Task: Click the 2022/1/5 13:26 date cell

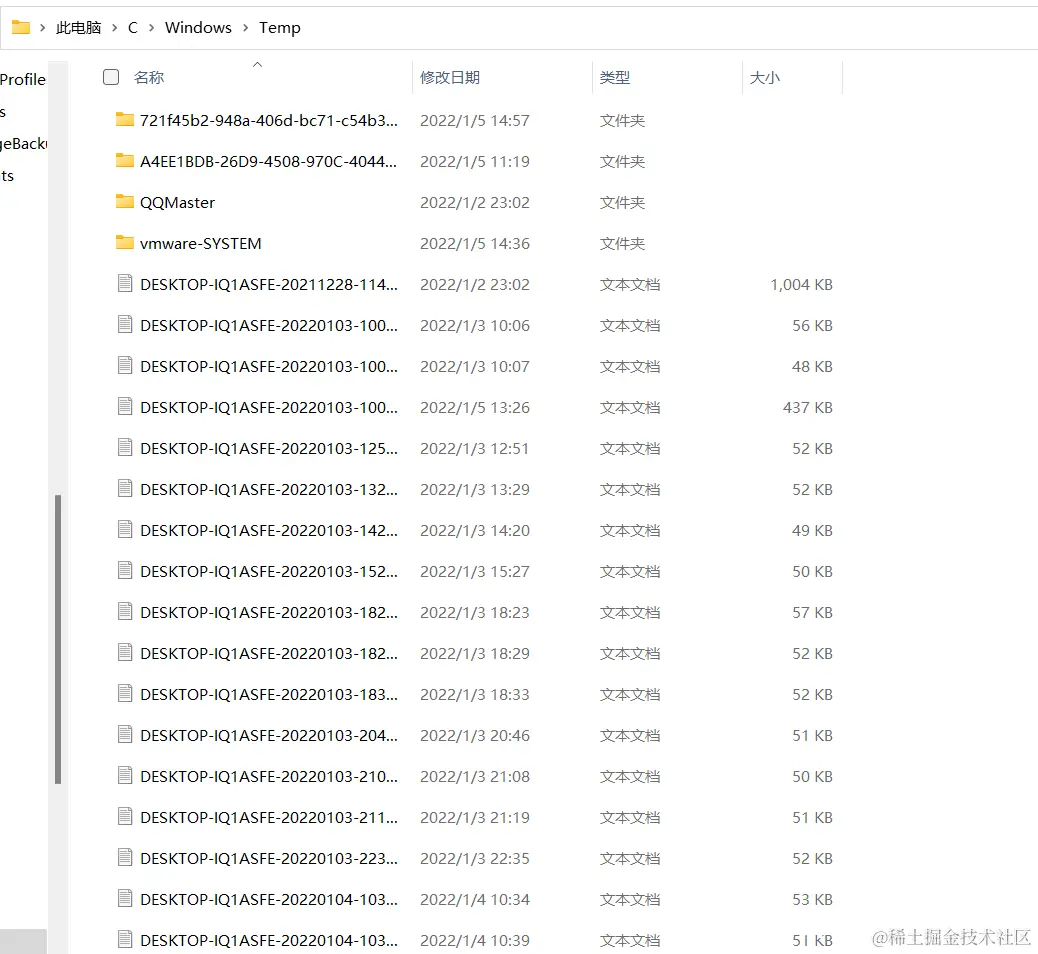Action: pyautogui.click(x=475, y=407)
